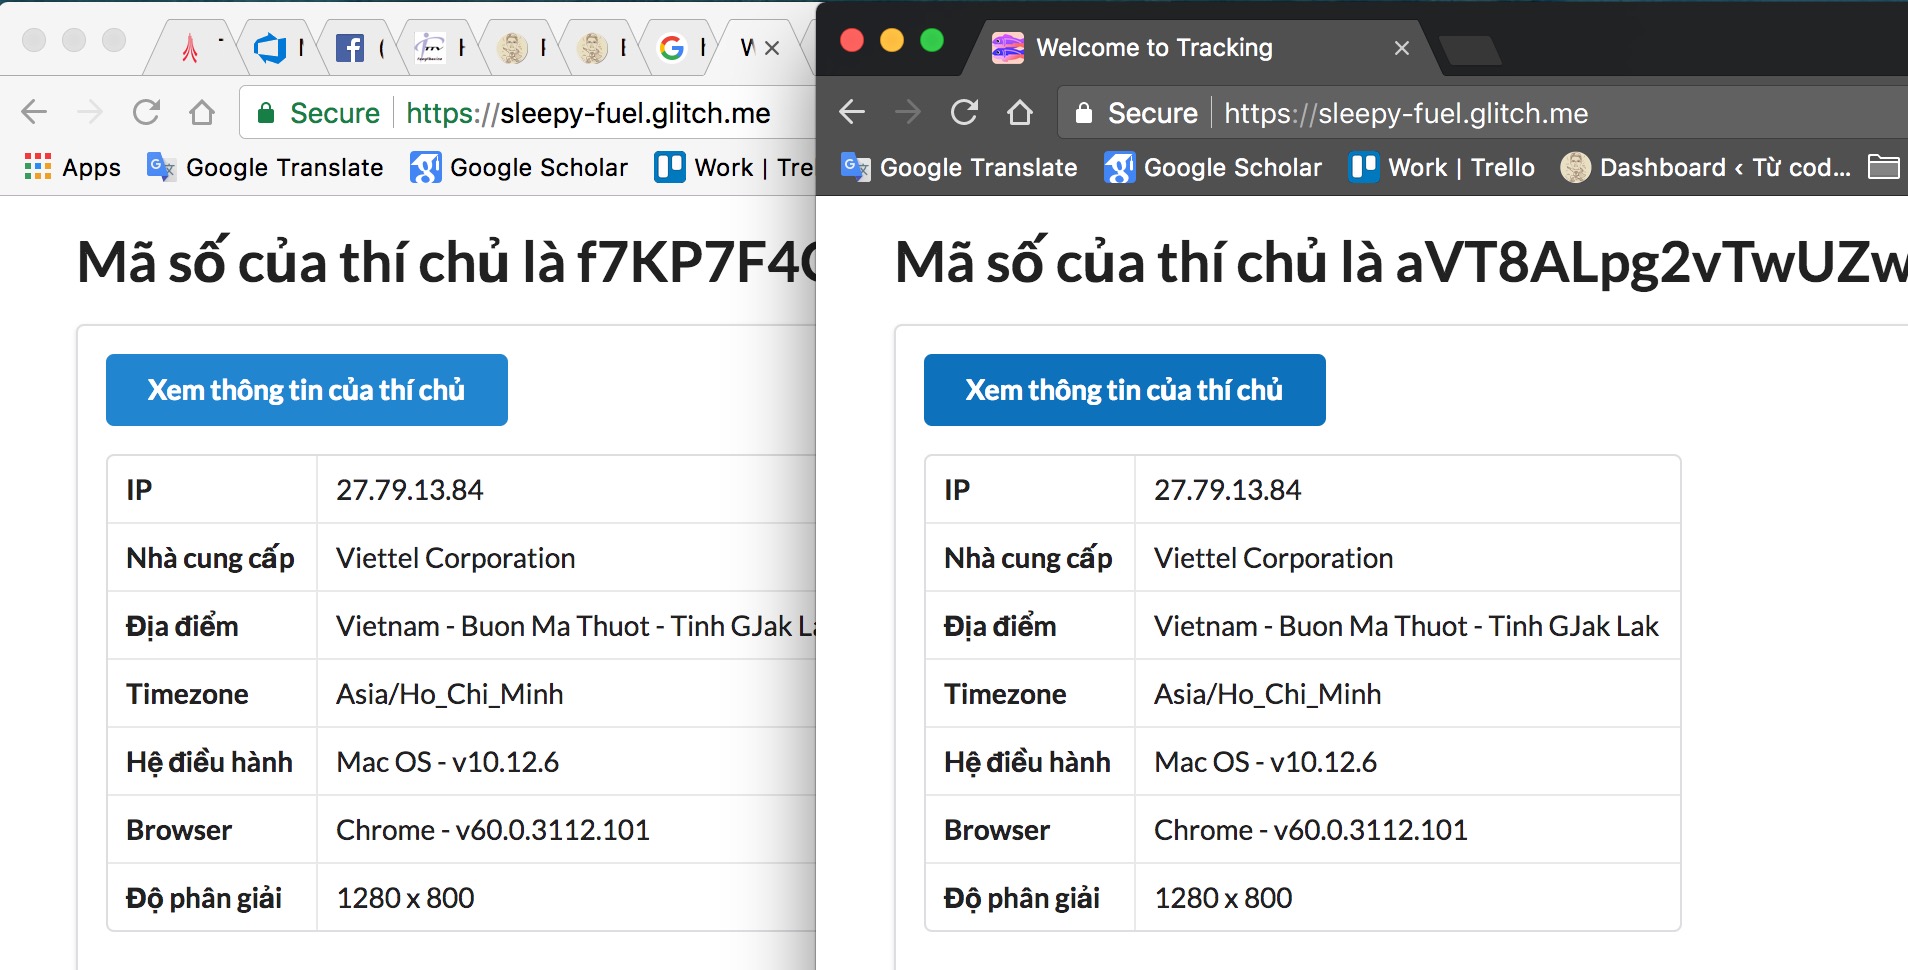
Task: Click the Home icon in left browser window
Action: pyautogui.click(x=202, y=112)
